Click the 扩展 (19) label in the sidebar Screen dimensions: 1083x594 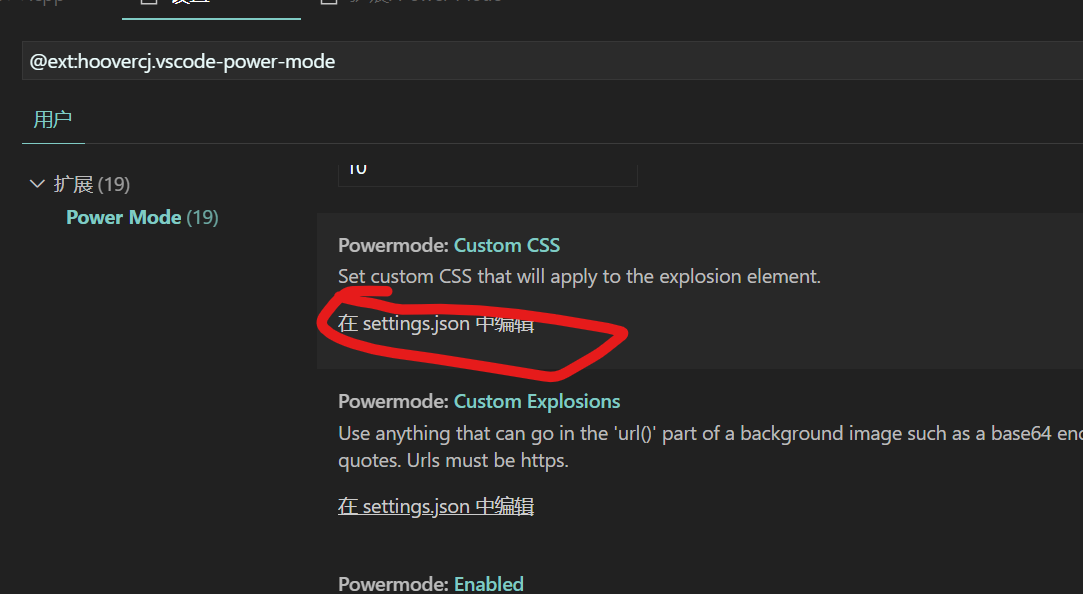point(89,184)
